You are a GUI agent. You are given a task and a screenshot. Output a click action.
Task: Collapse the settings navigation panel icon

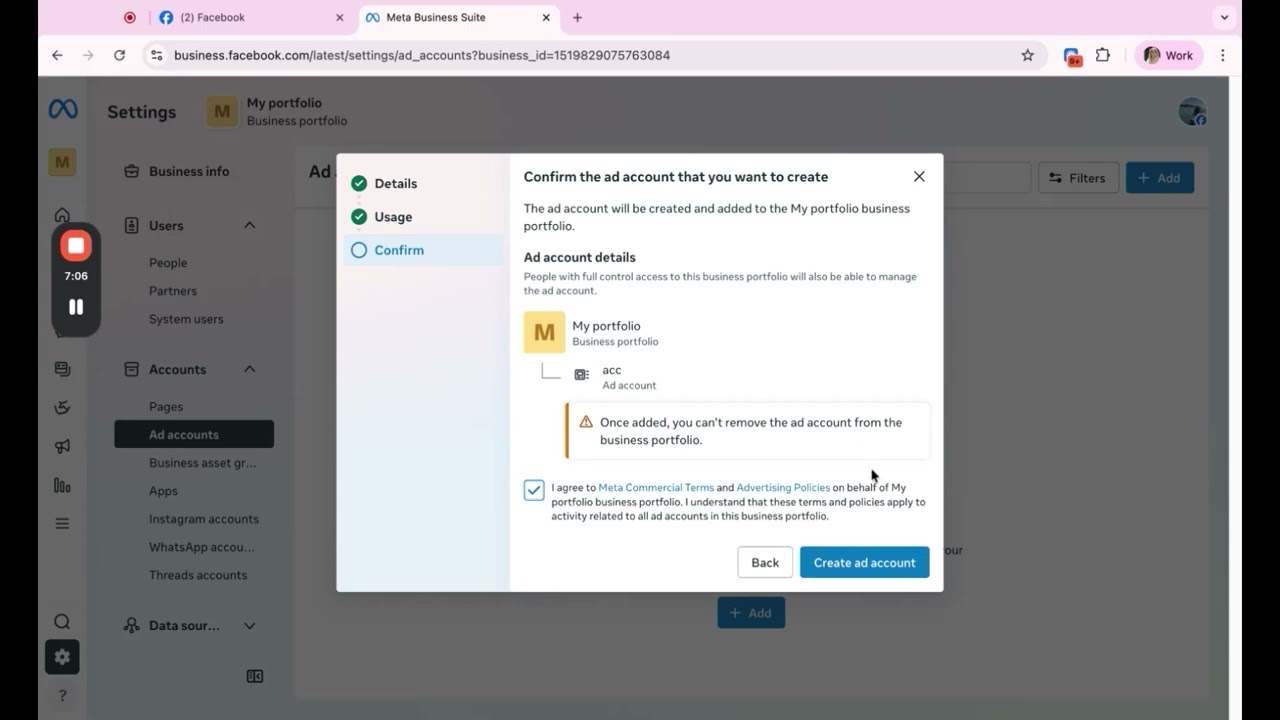pos(255,676)
